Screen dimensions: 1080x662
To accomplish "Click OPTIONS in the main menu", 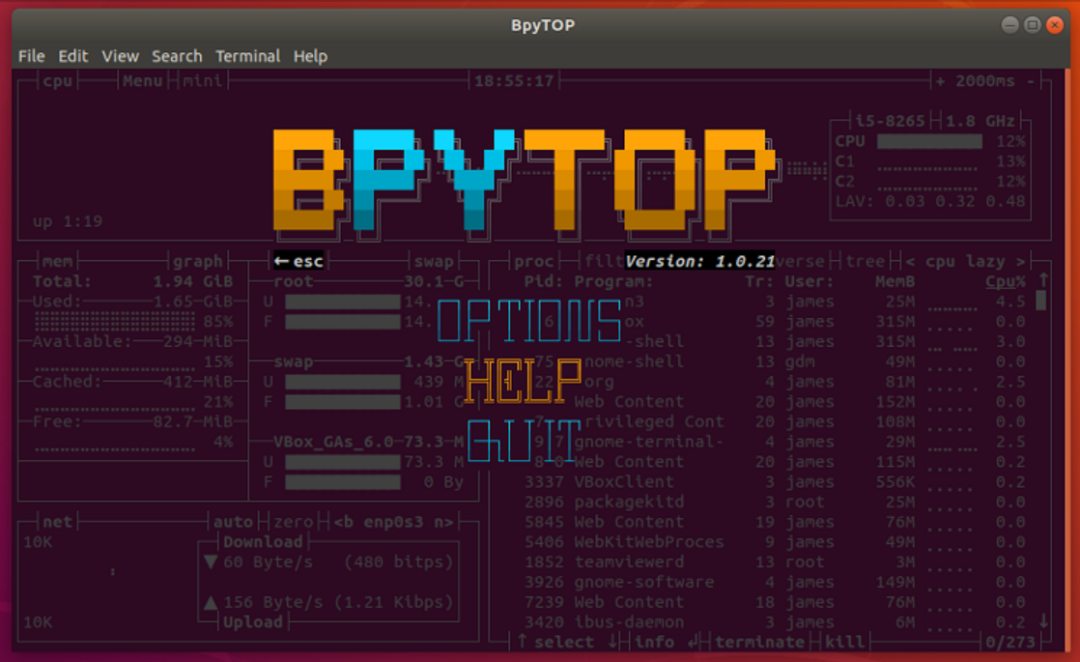I will tap(529, 322).
